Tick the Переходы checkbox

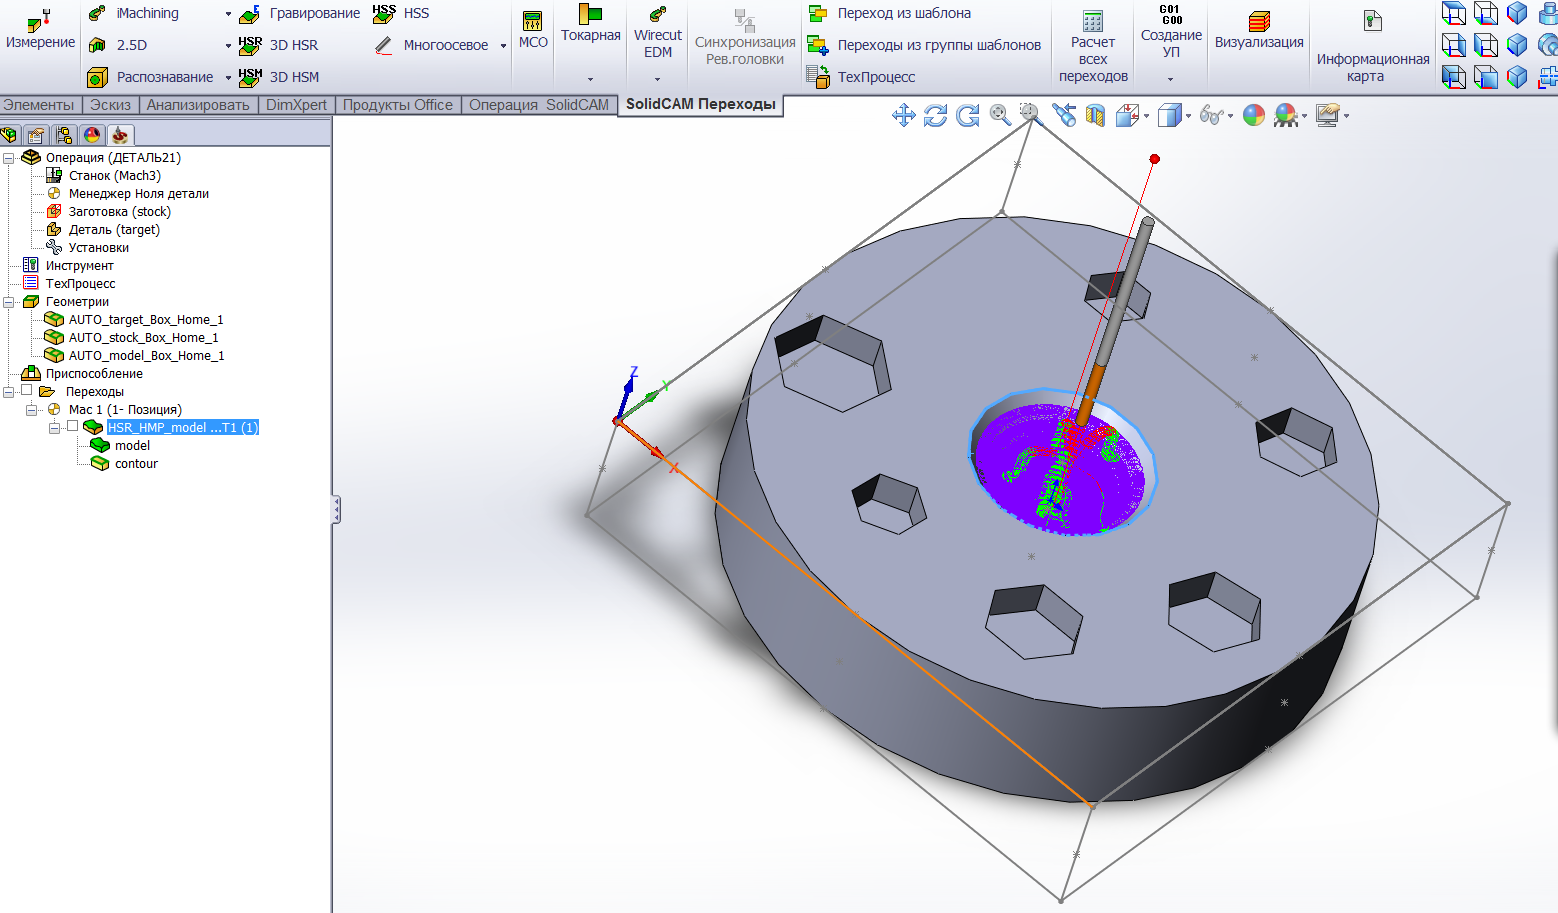(x=27, y=391)
